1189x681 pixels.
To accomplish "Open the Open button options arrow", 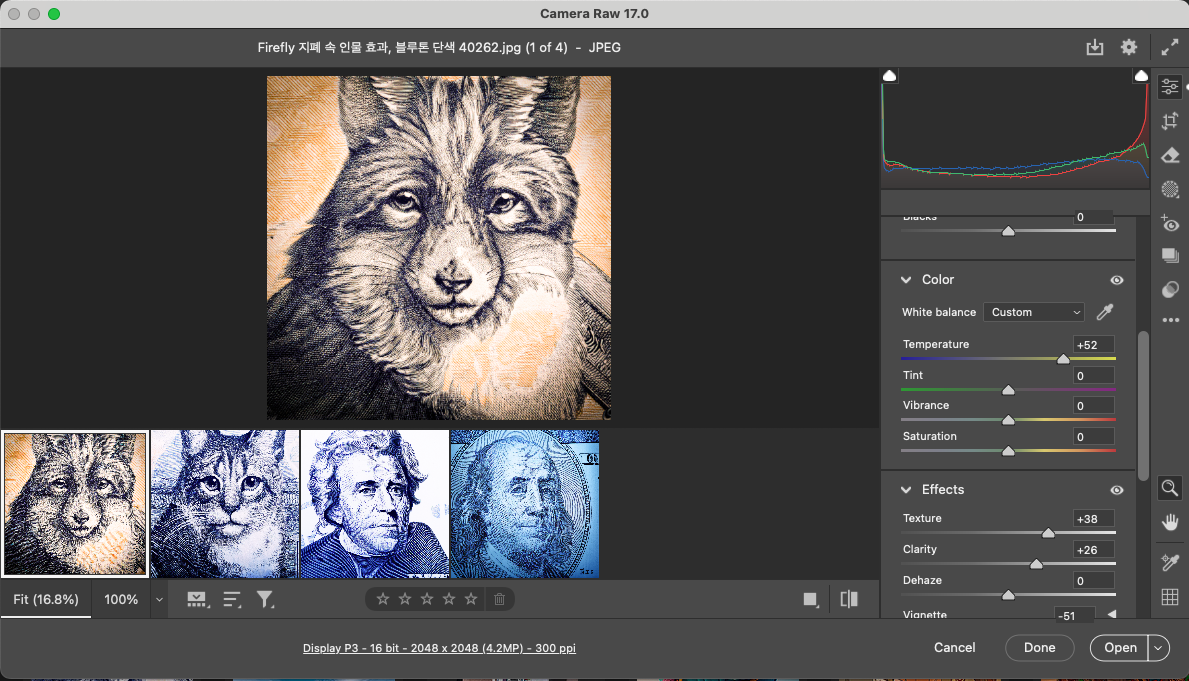I will point(1158,648).
